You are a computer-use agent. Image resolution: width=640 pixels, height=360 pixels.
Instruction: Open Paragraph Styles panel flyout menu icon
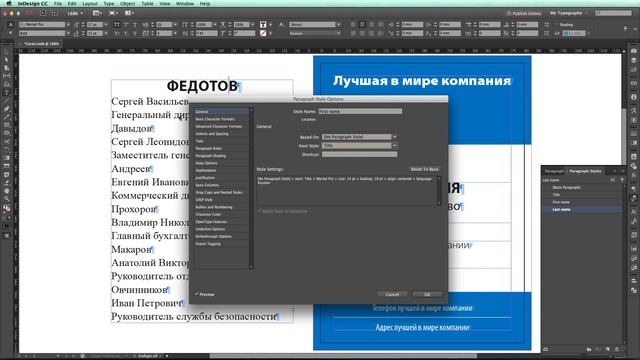(622, 171)
